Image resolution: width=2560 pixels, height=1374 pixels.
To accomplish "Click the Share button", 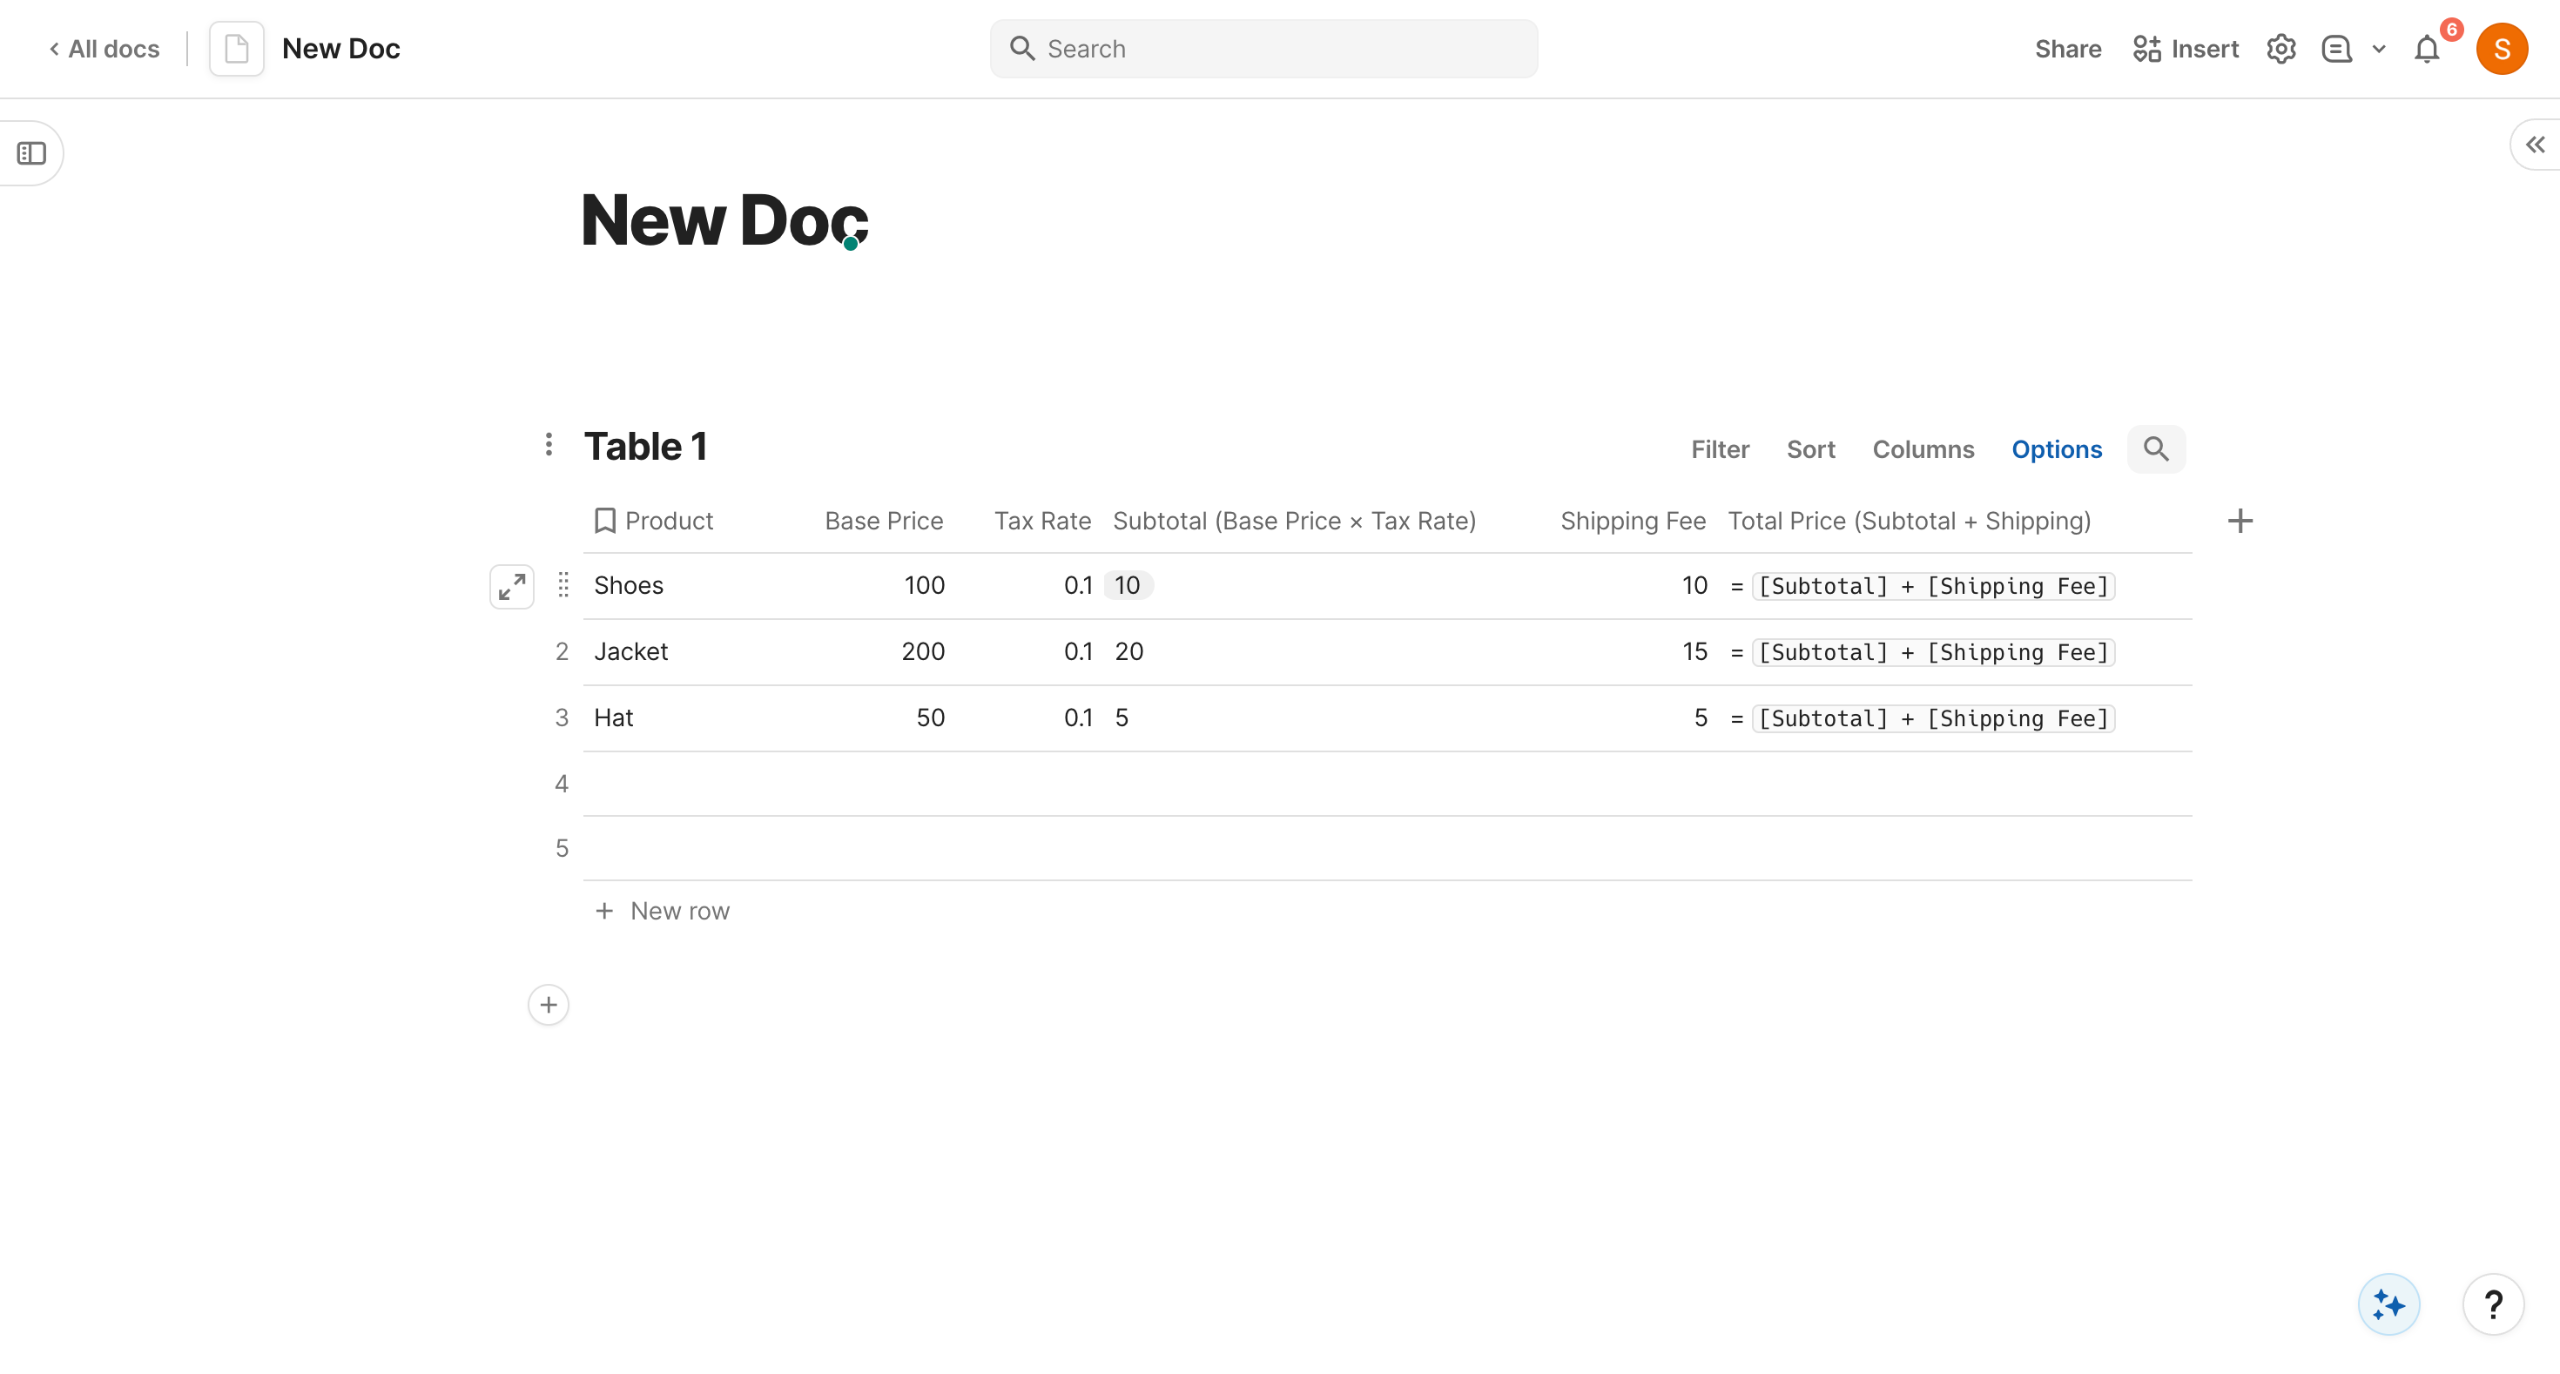I will [x=2067, y=49].
